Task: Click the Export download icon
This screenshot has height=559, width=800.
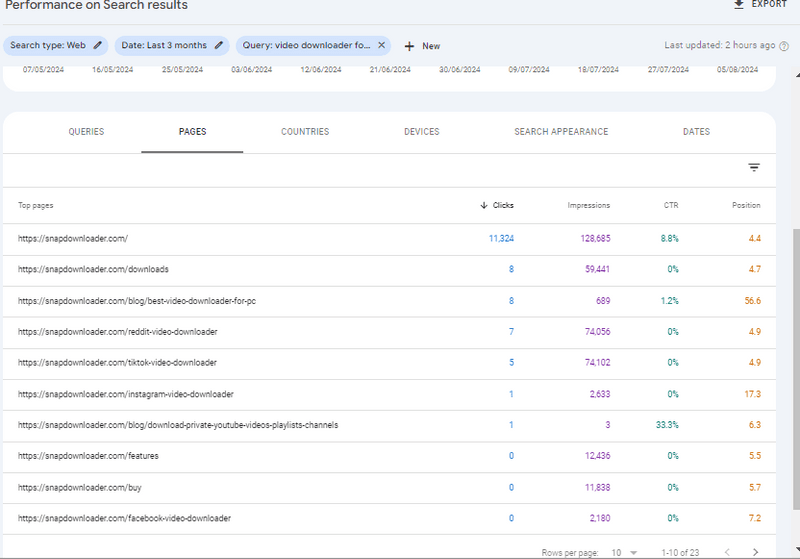Action: 738,4
